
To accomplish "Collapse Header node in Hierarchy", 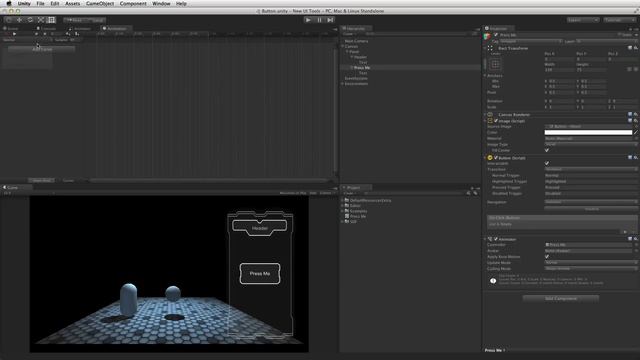I will [352, 57].
